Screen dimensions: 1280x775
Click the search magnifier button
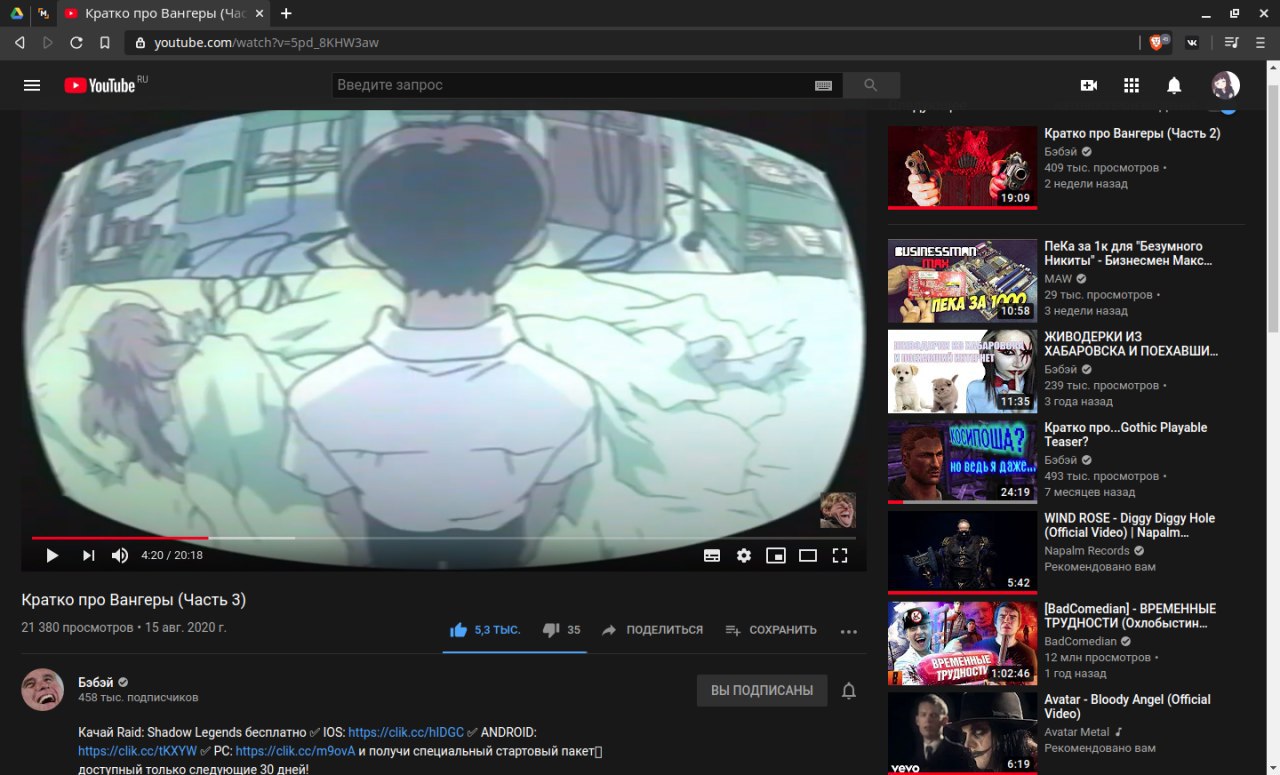click(x=871, y=85)
